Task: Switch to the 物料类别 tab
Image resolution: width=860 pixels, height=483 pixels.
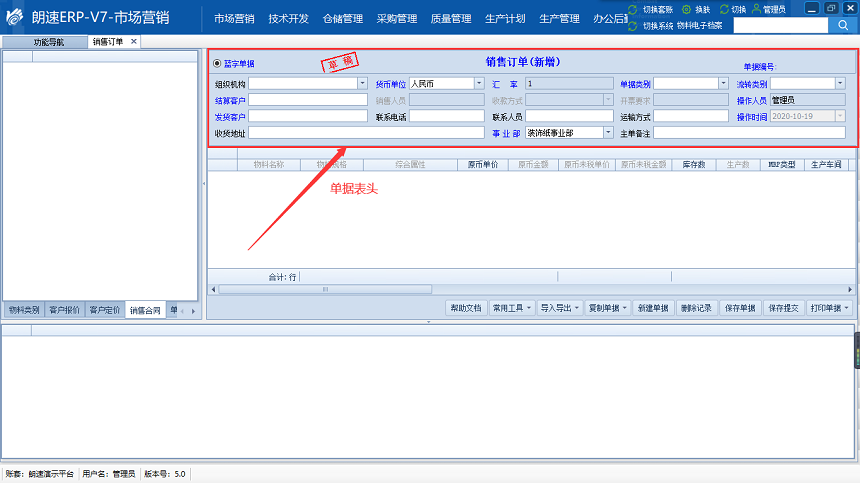Action: tap(24, 310)
